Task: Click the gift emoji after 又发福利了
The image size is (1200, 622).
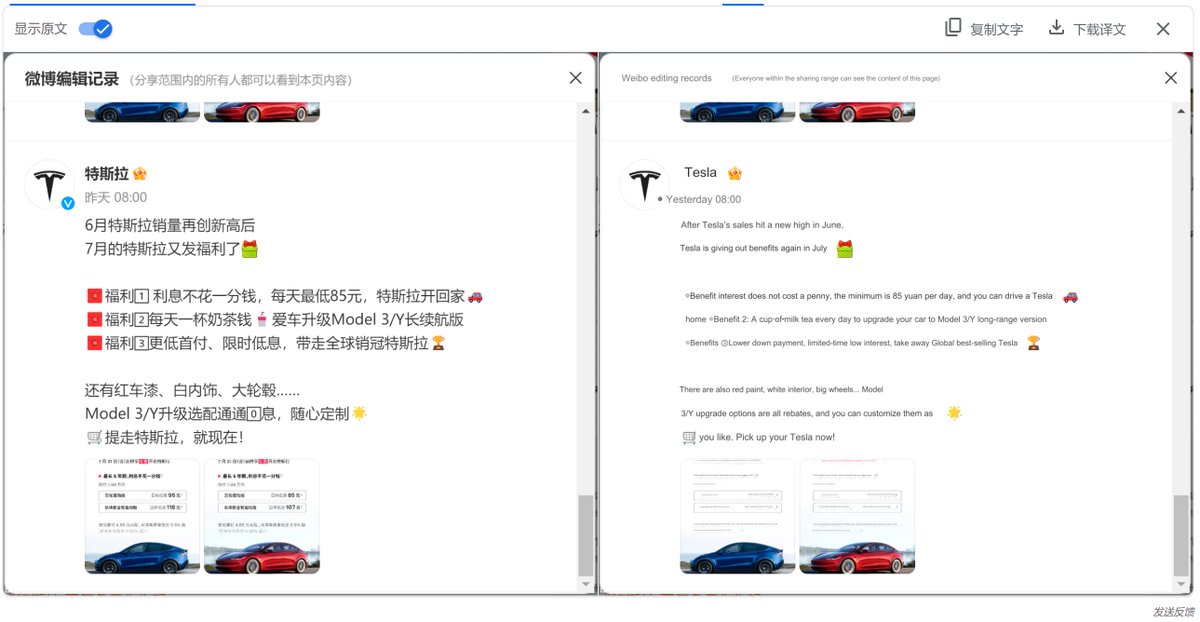Action: 249,248
